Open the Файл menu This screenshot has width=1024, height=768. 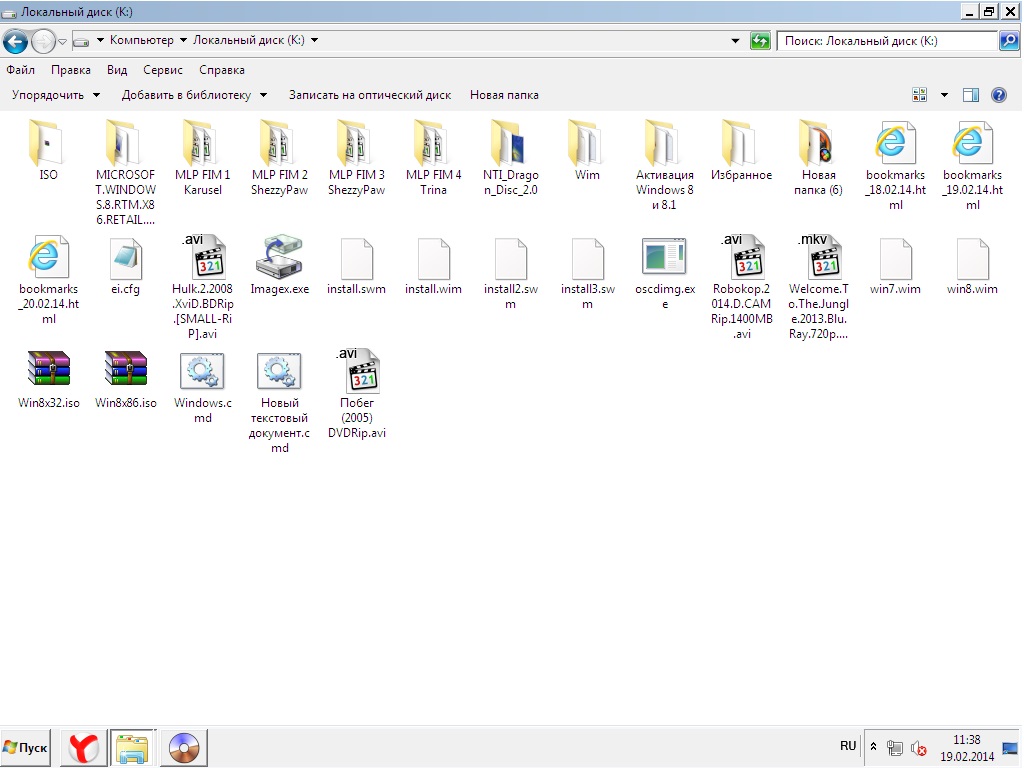(20, 70)
